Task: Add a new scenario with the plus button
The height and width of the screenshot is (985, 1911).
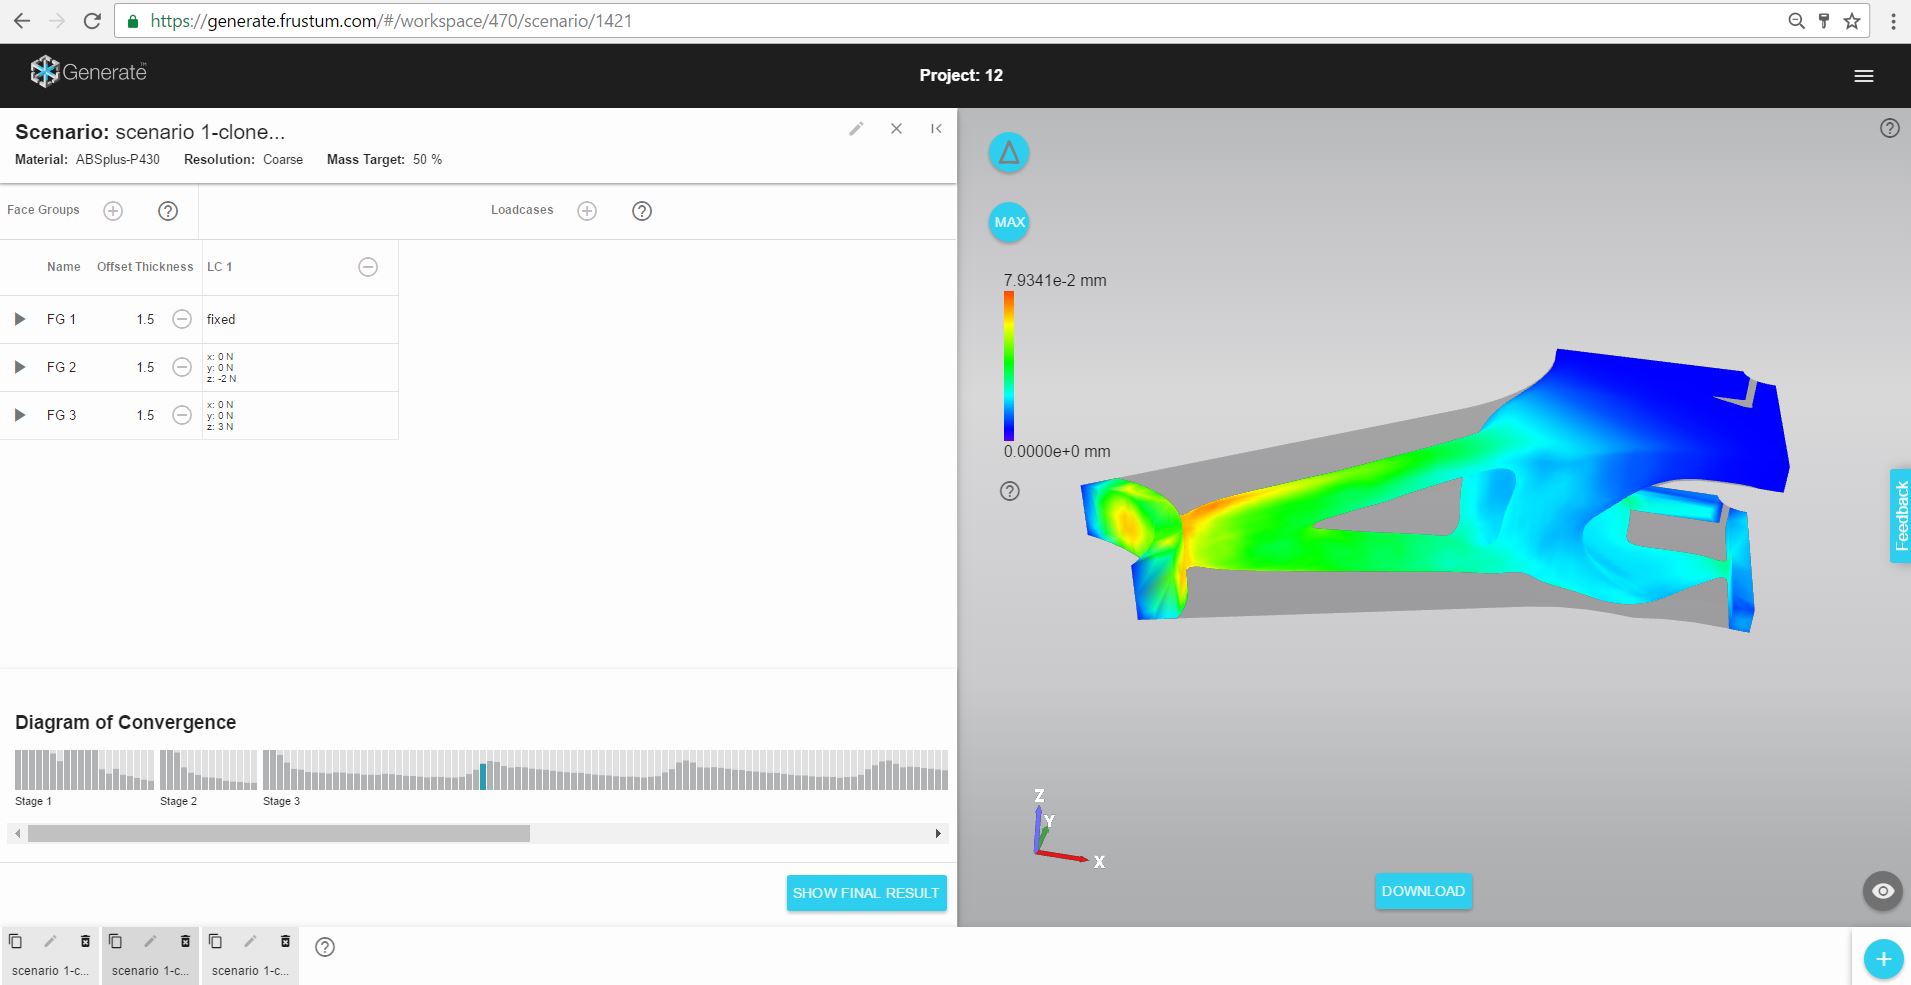Action: (1883, 960)
